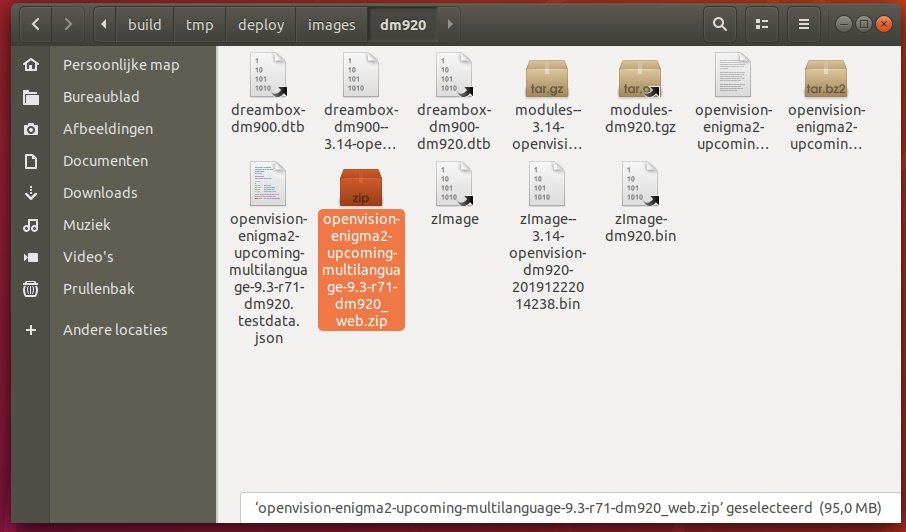
Task: Select the zImage file icon
Action: [454, 184]
